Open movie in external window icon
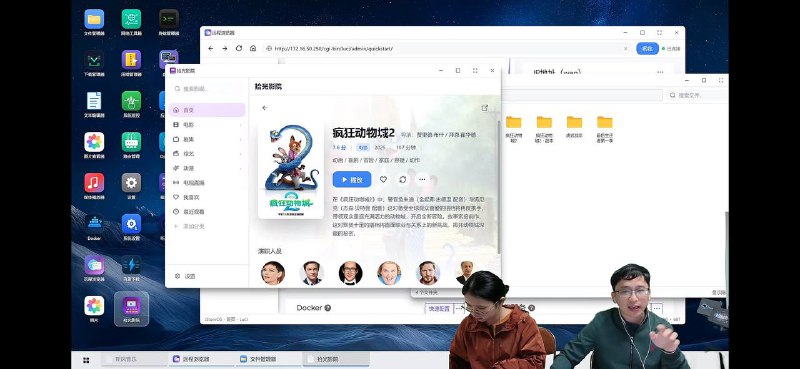 click(485, 108)
